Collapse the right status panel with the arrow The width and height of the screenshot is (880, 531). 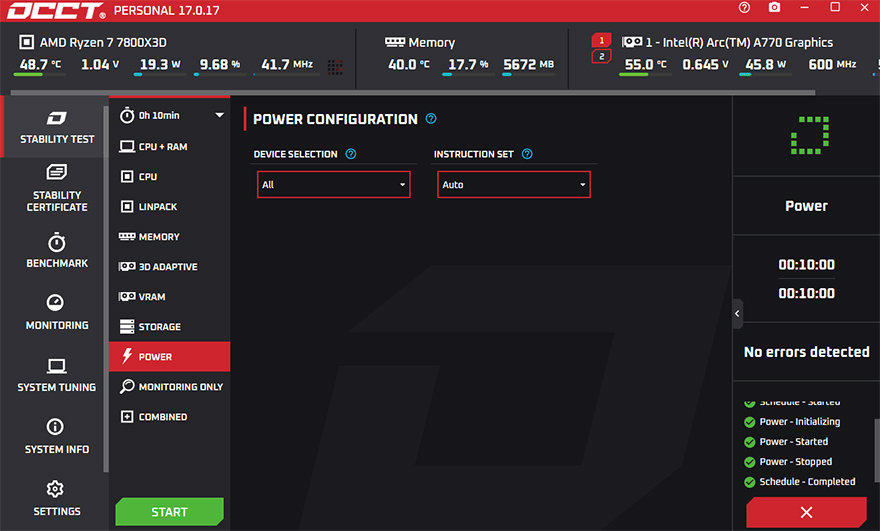click(x=737, y=314)
